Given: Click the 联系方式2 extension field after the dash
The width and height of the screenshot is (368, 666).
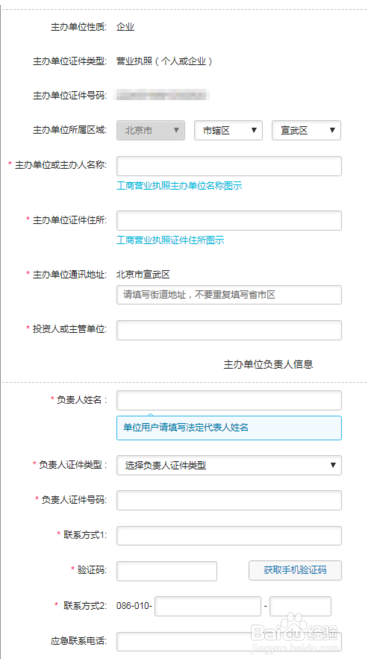Looking at the screenshot, I should [300, 606].
